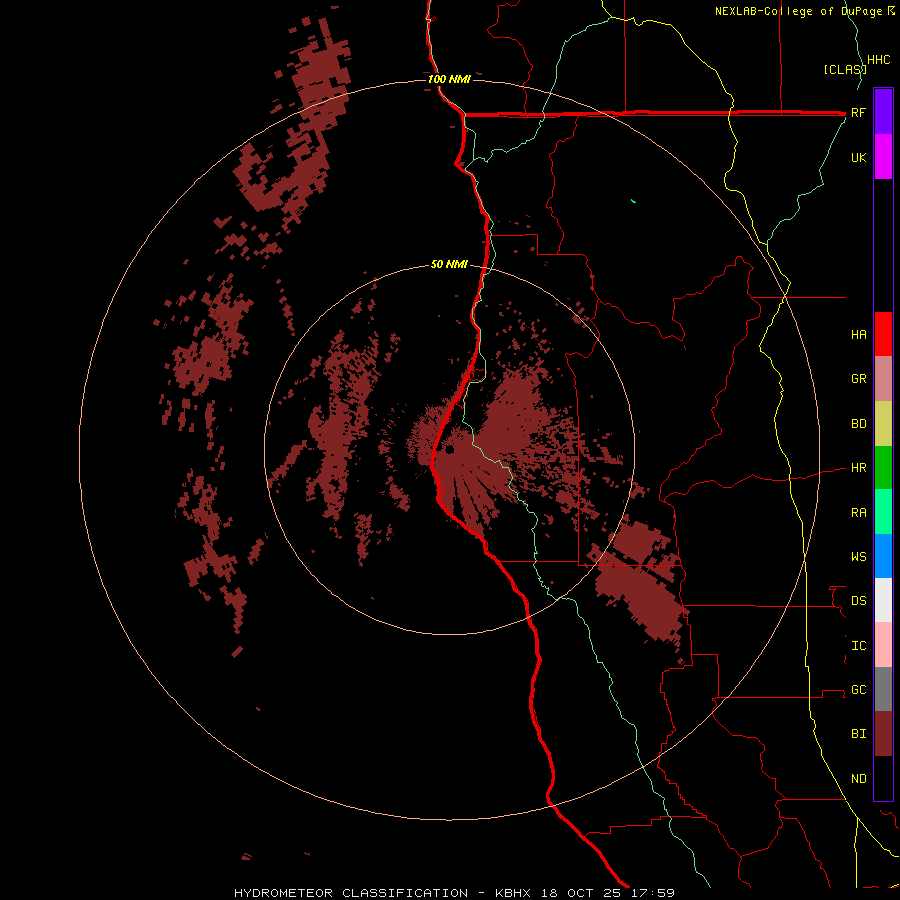Click the blue WS legend swatch
This screenshot has width=900, height=900.
pos(883,556)
